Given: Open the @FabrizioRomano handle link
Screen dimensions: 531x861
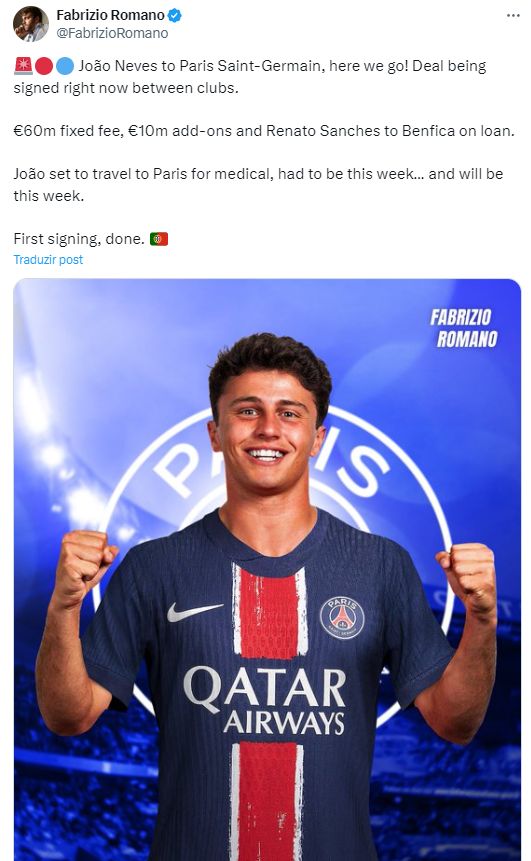Looking at the screenshot, I should click(112, 33).
